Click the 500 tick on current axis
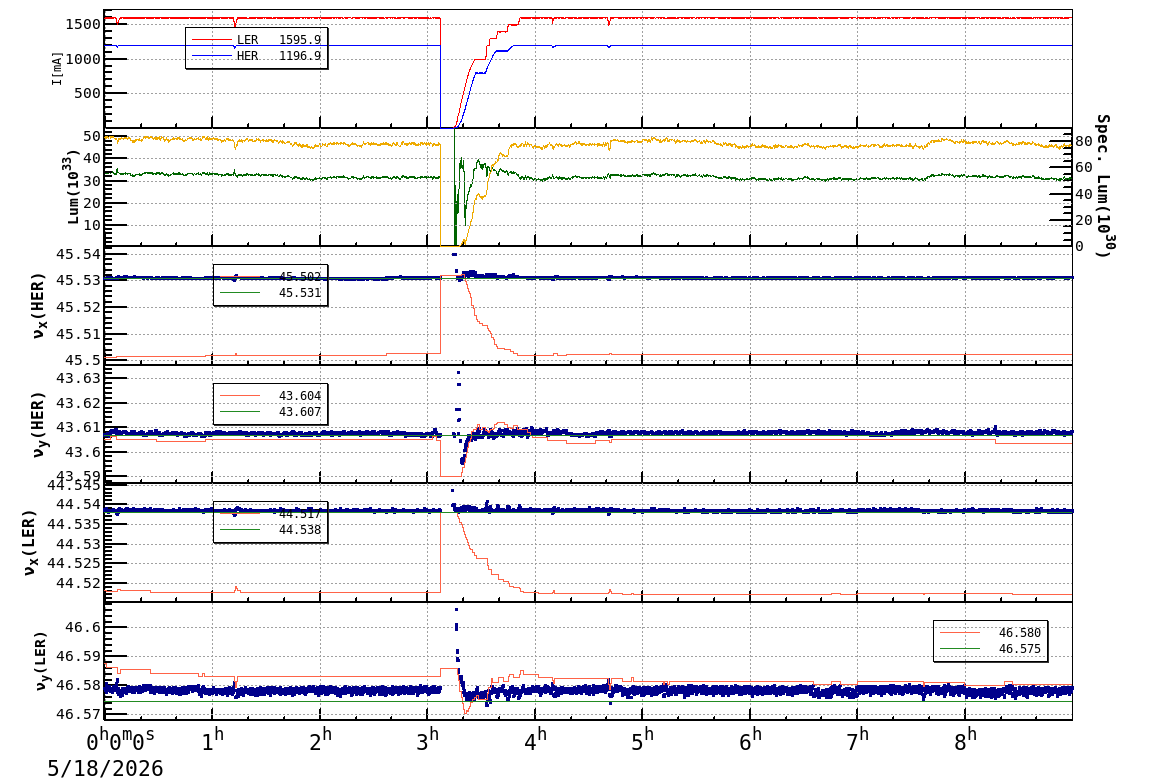This screenshot has height=782, width=1154. 87,93
